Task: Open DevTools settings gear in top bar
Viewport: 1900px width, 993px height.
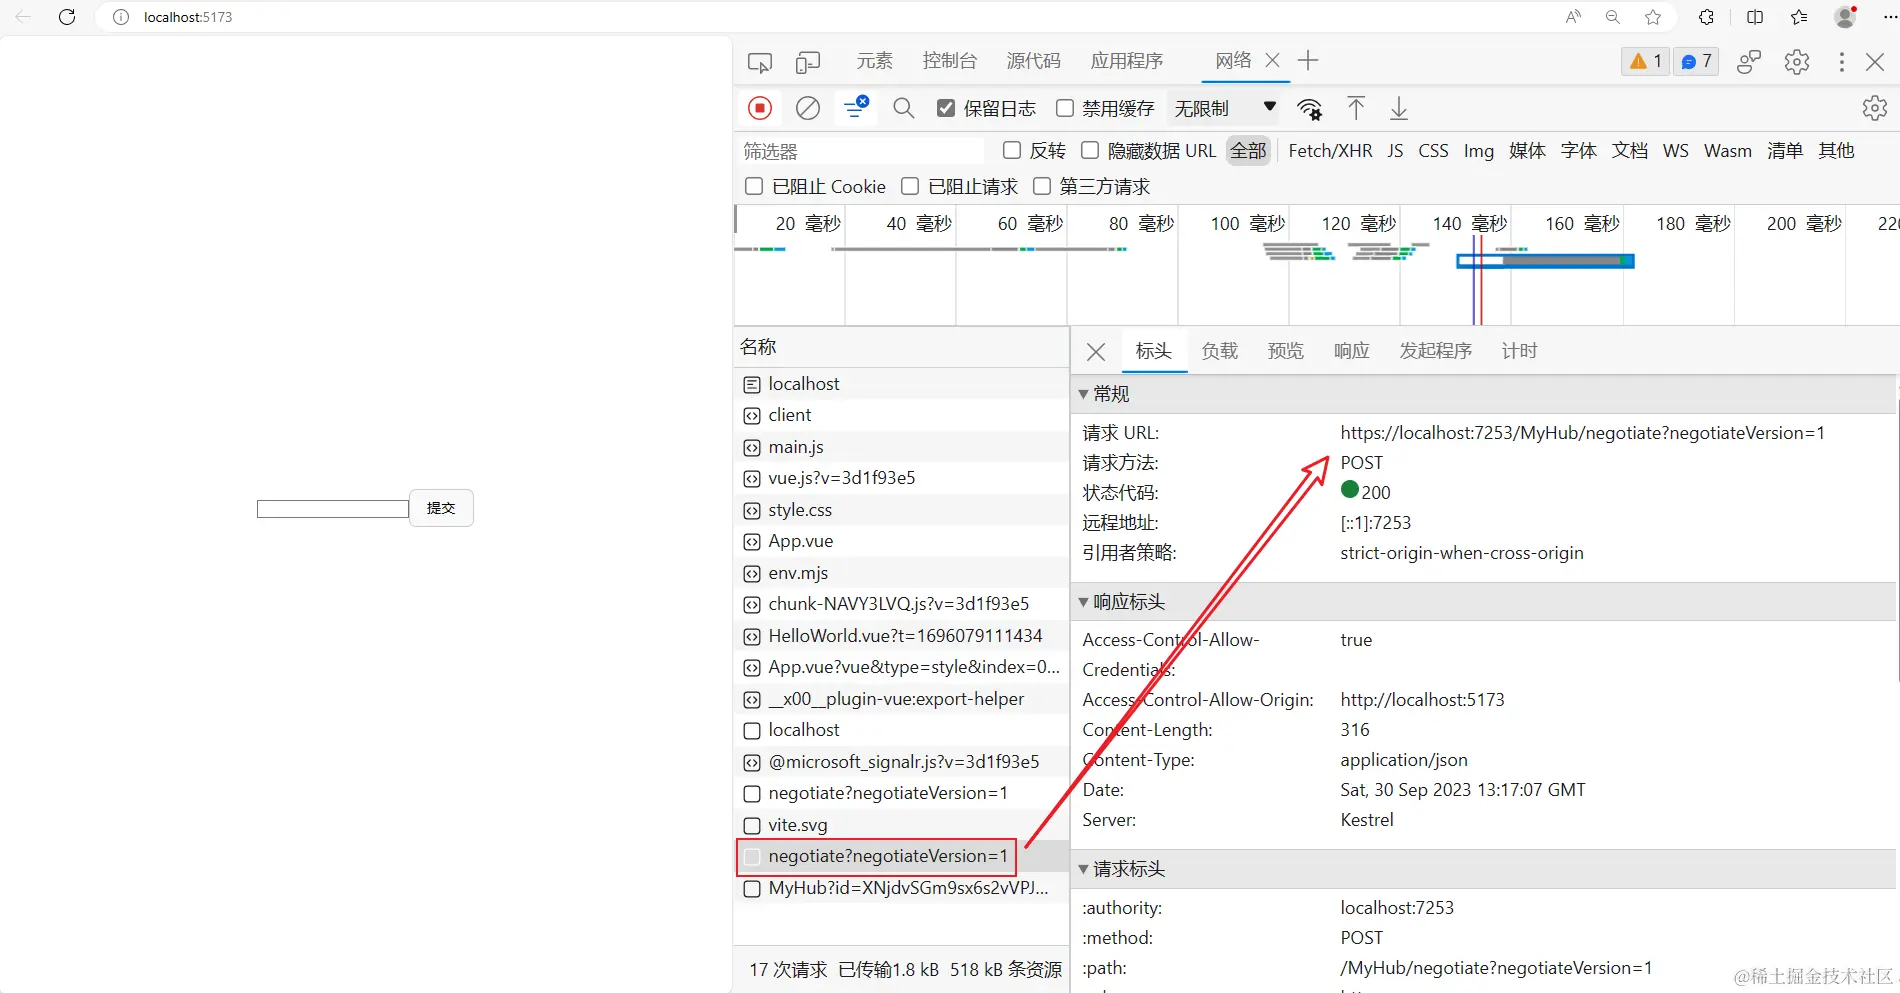Action: [x=1797, y=62]
